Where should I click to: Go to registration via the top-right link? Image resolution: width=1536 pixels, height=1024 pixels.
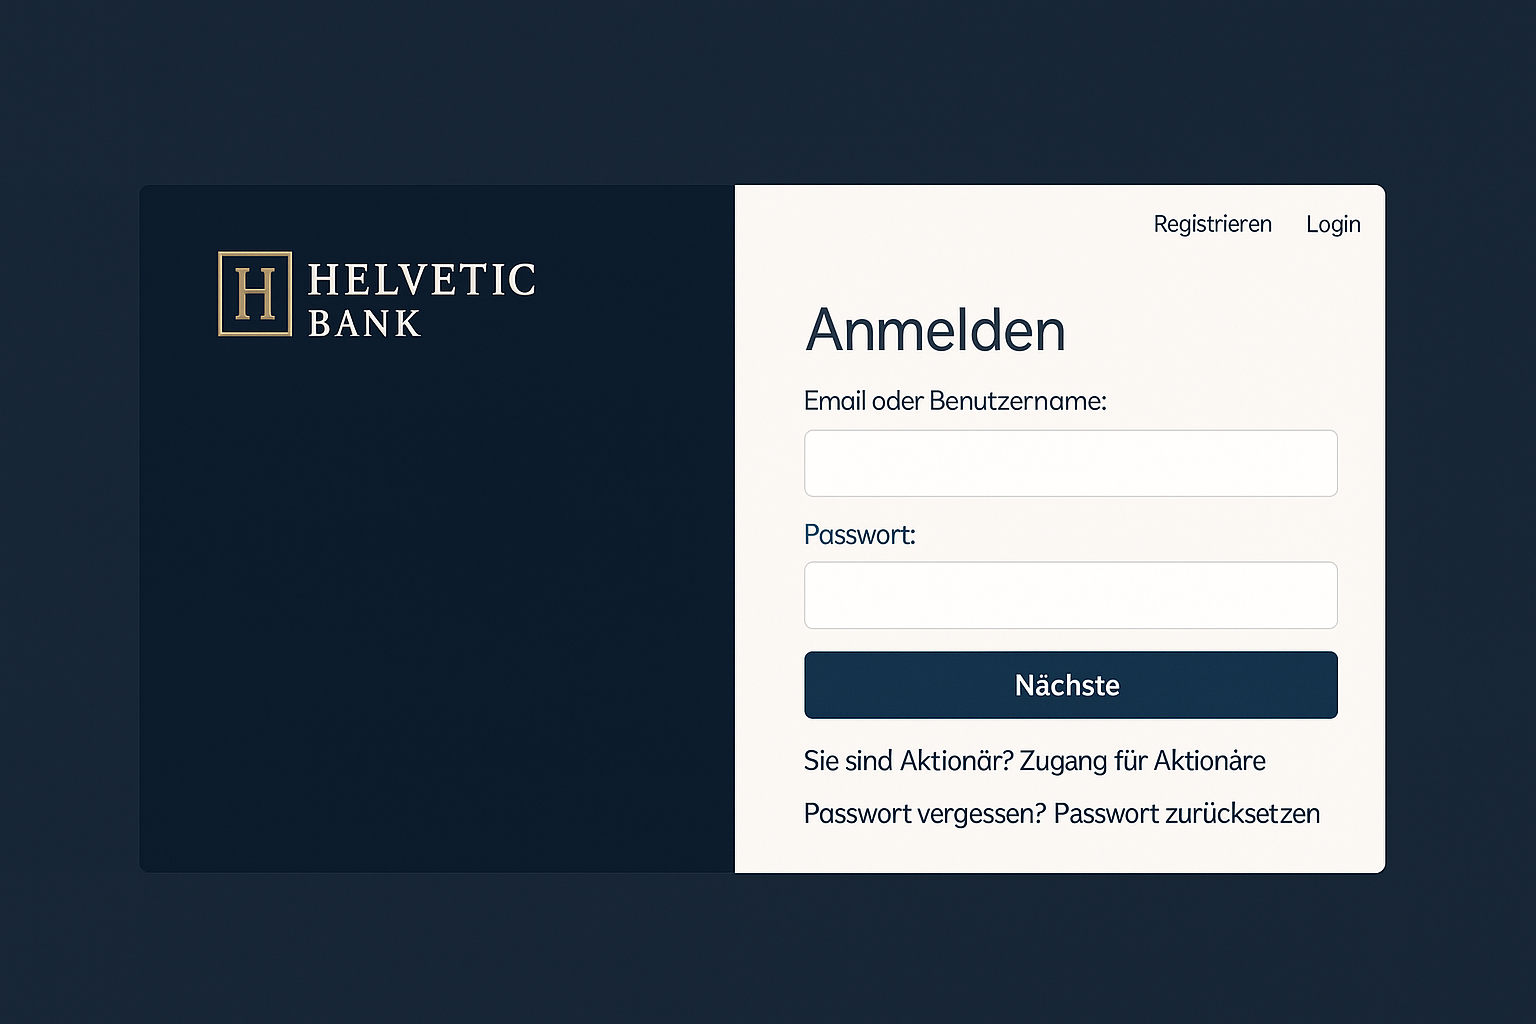coord(1212,224)
